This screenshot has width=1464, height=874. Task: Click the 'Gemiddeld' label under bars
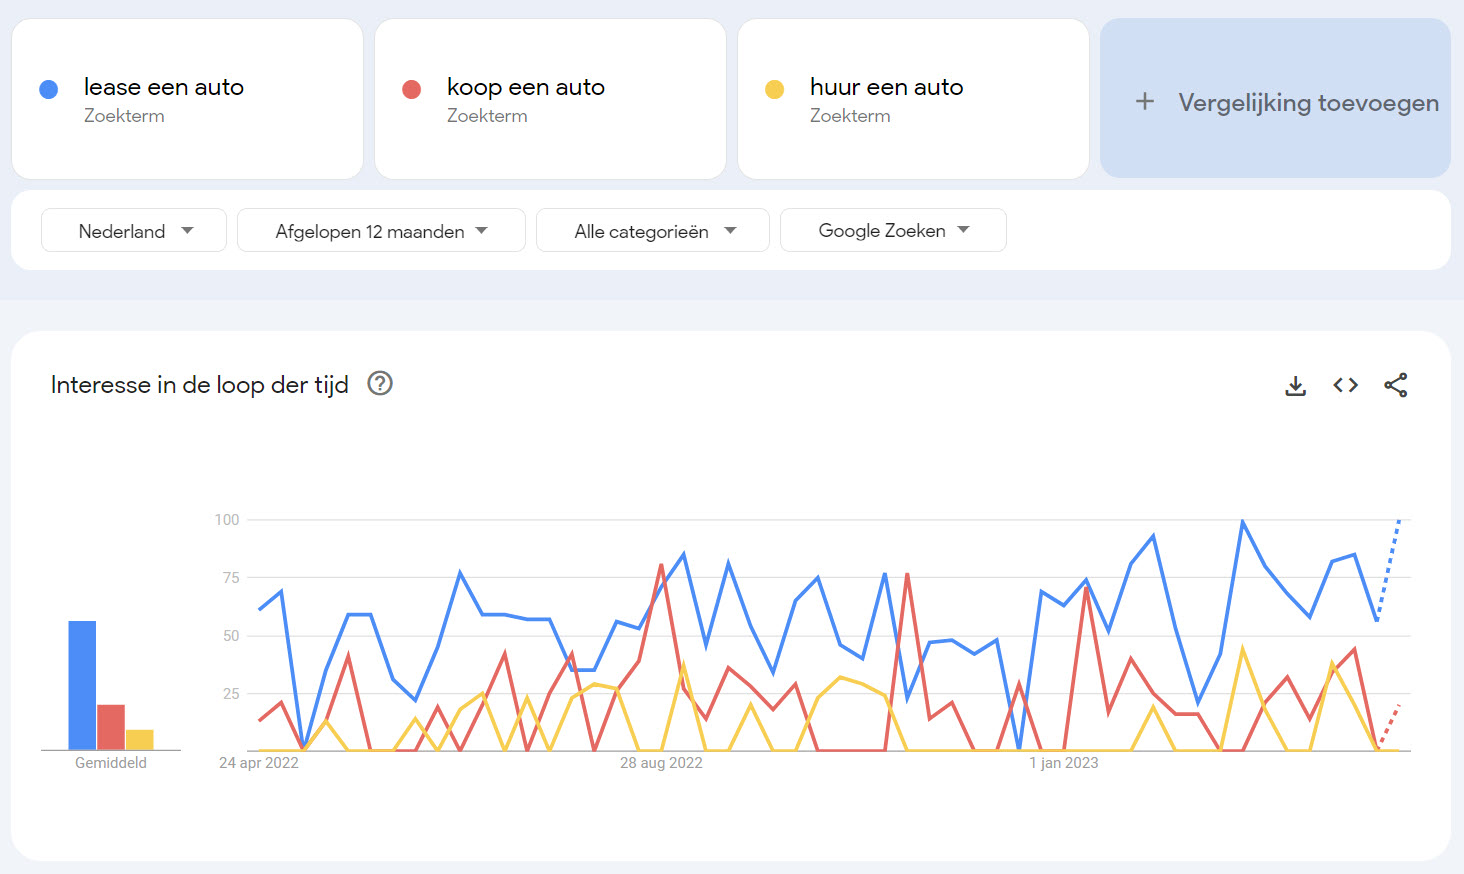point(111,762)
